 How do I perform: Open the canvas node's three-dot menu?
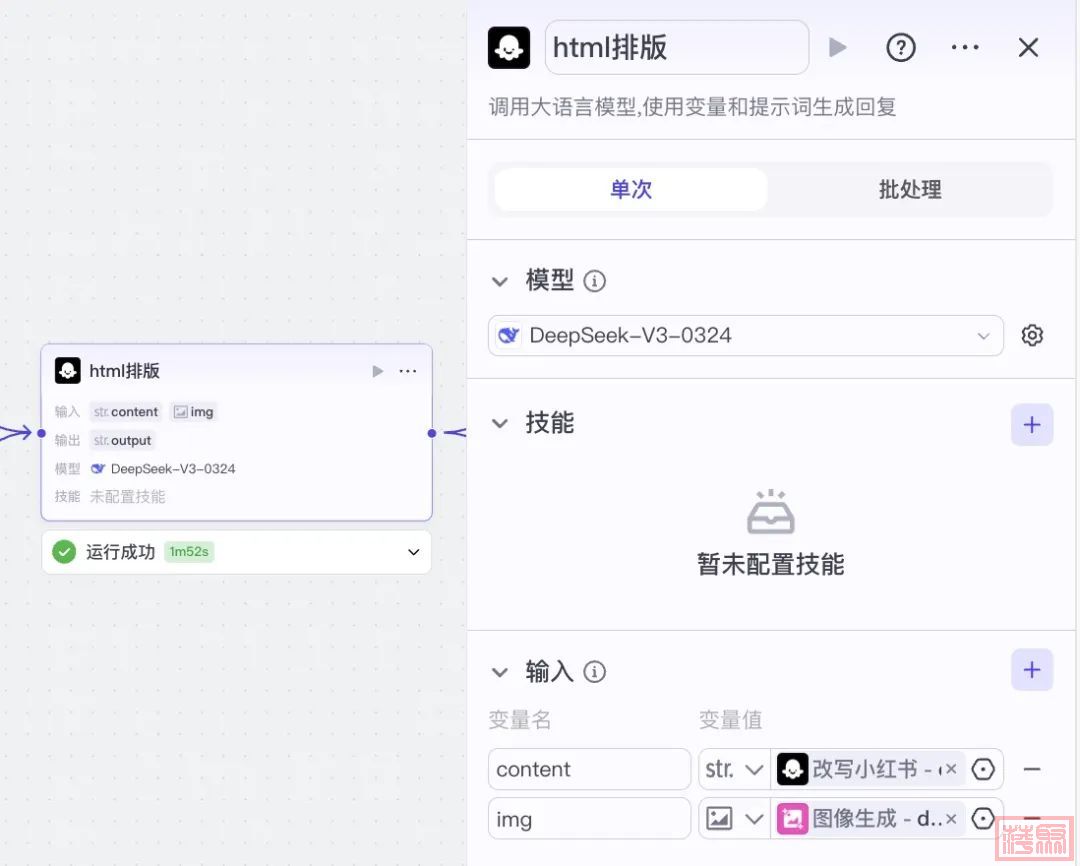click(408, 371)
